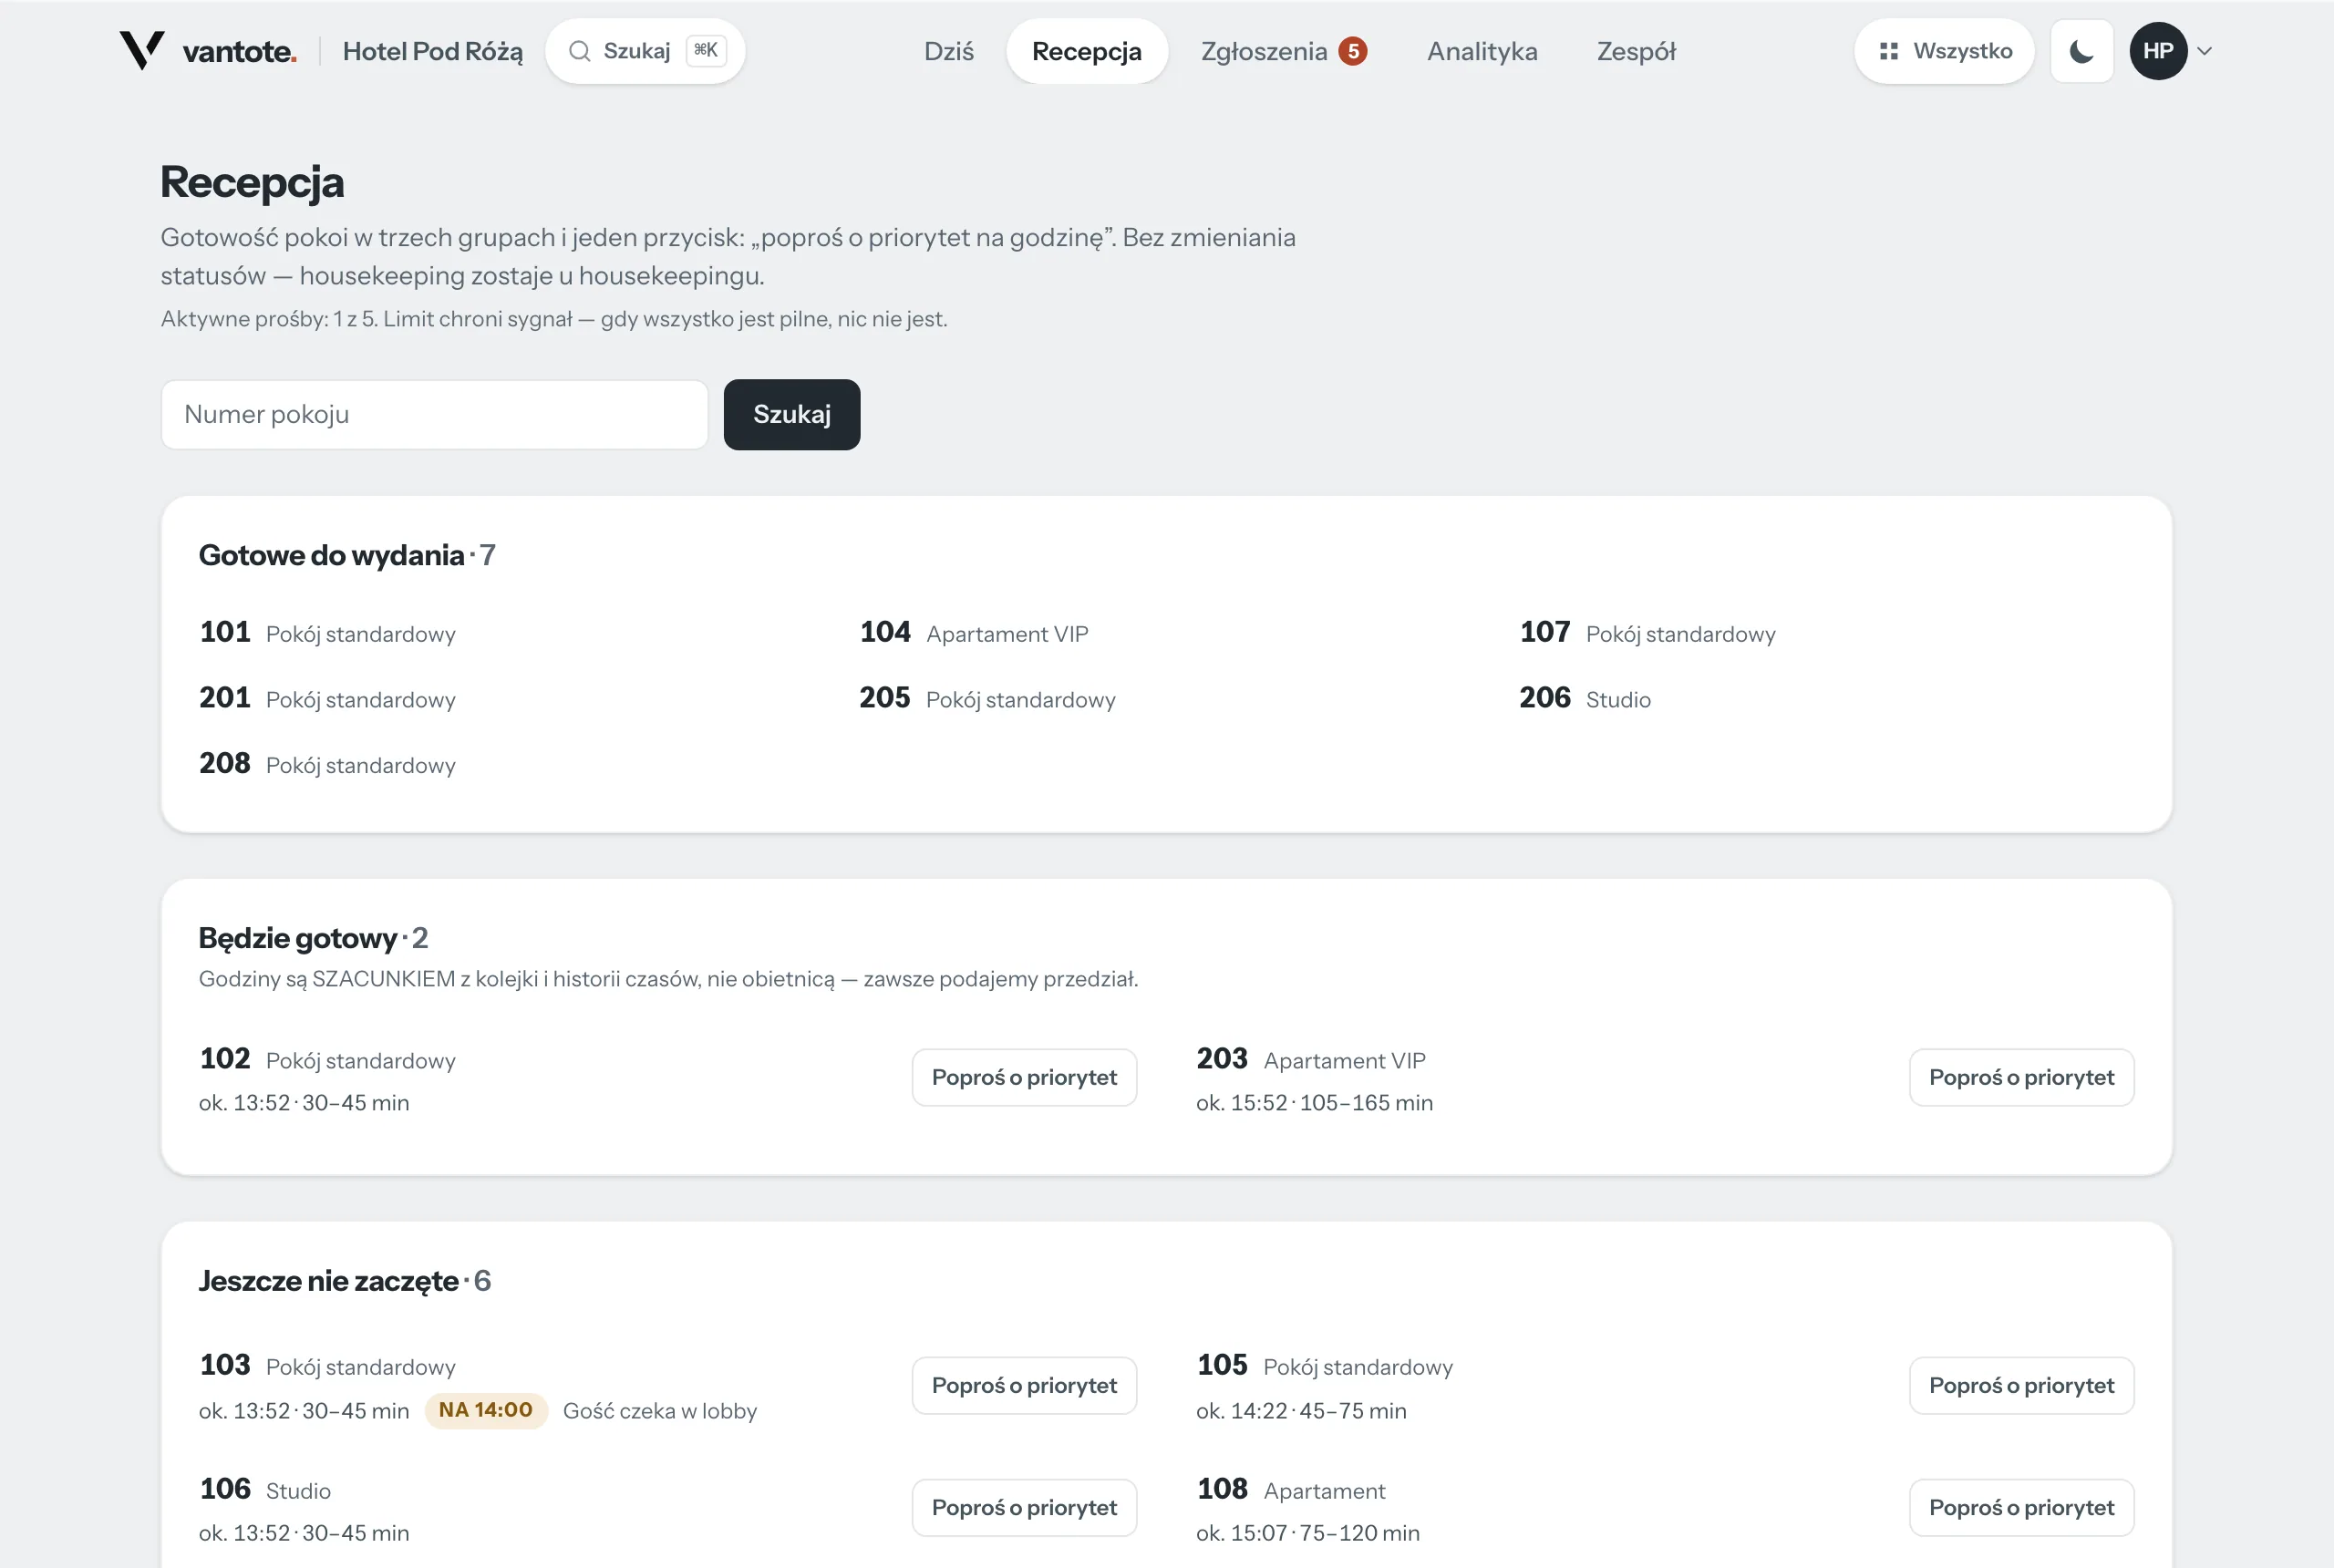The height and width of the screenshot is (1568, 2334).
Task: Select room 107 Pokój standardowy
Action: point(1647,632)
